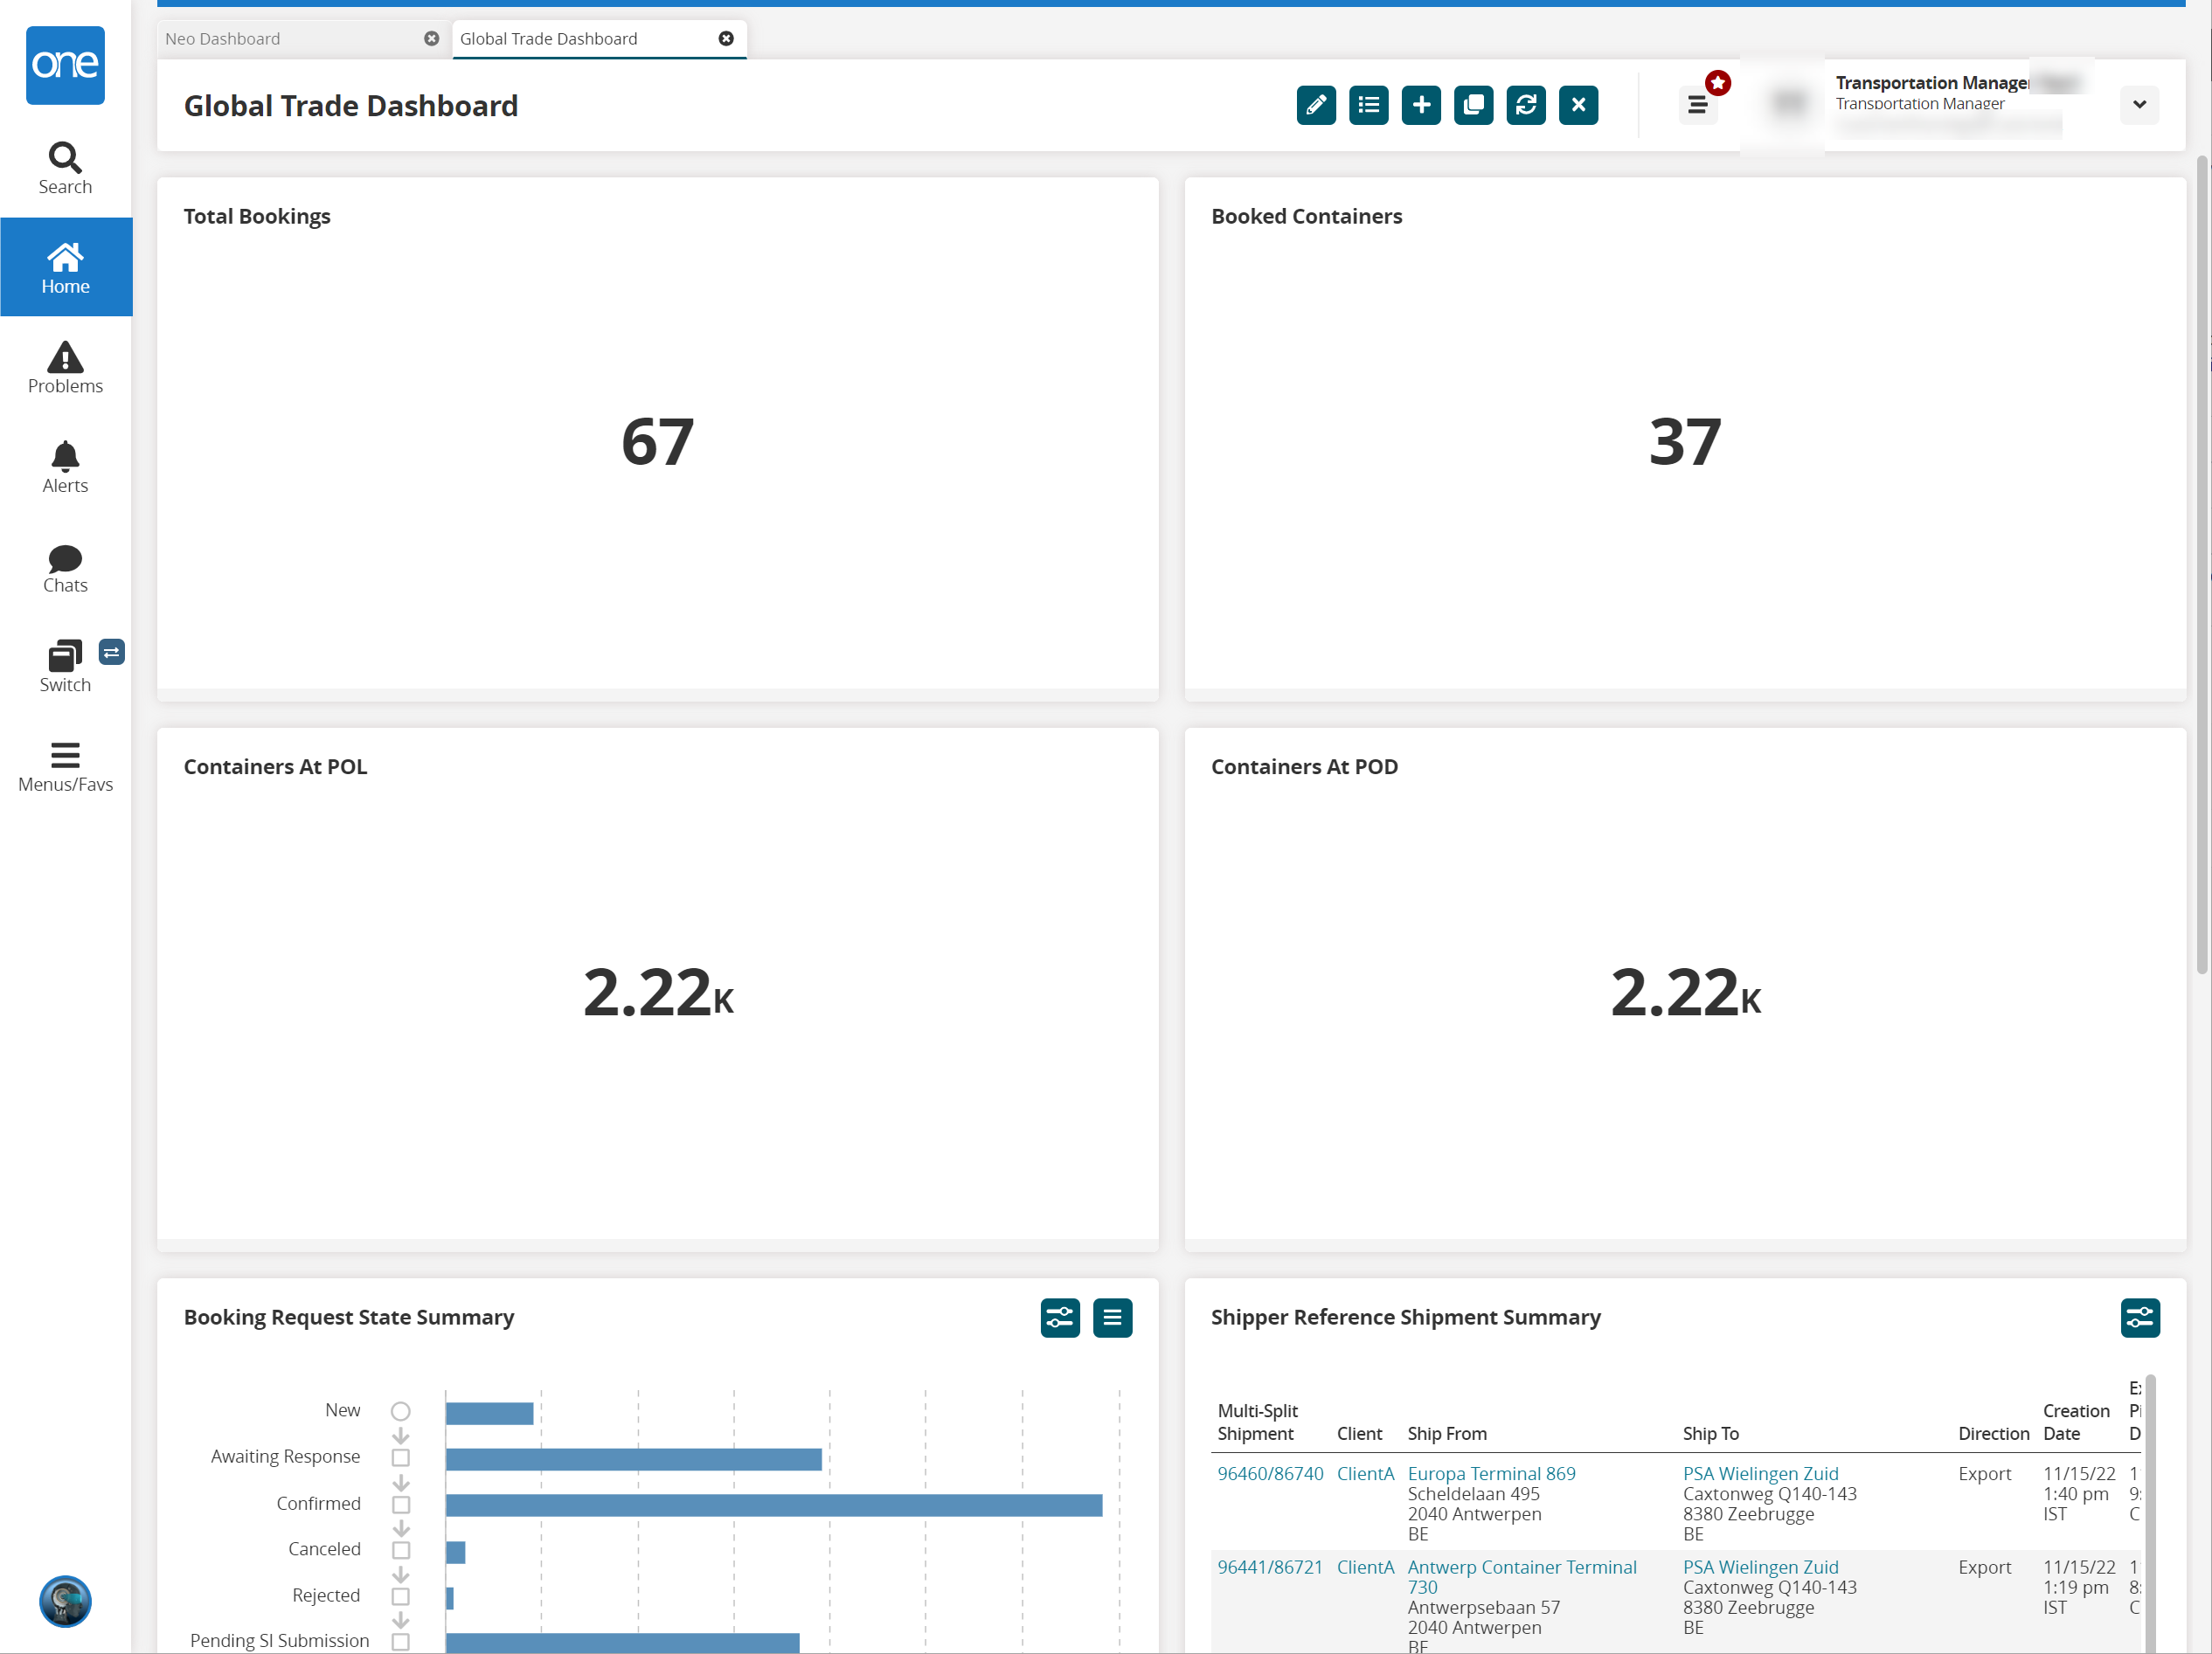Switch to the Neo Dashboard tab
The width and height of the screenshot is (2212, 1654).
point(223,39)
